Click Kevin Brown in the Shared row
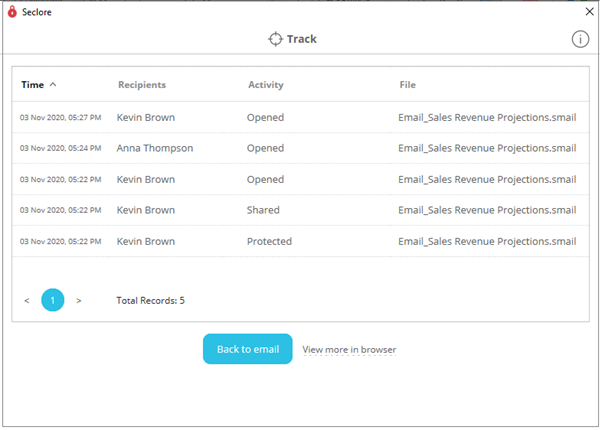This screenshot has width=602, height=430. coord(146,210)
